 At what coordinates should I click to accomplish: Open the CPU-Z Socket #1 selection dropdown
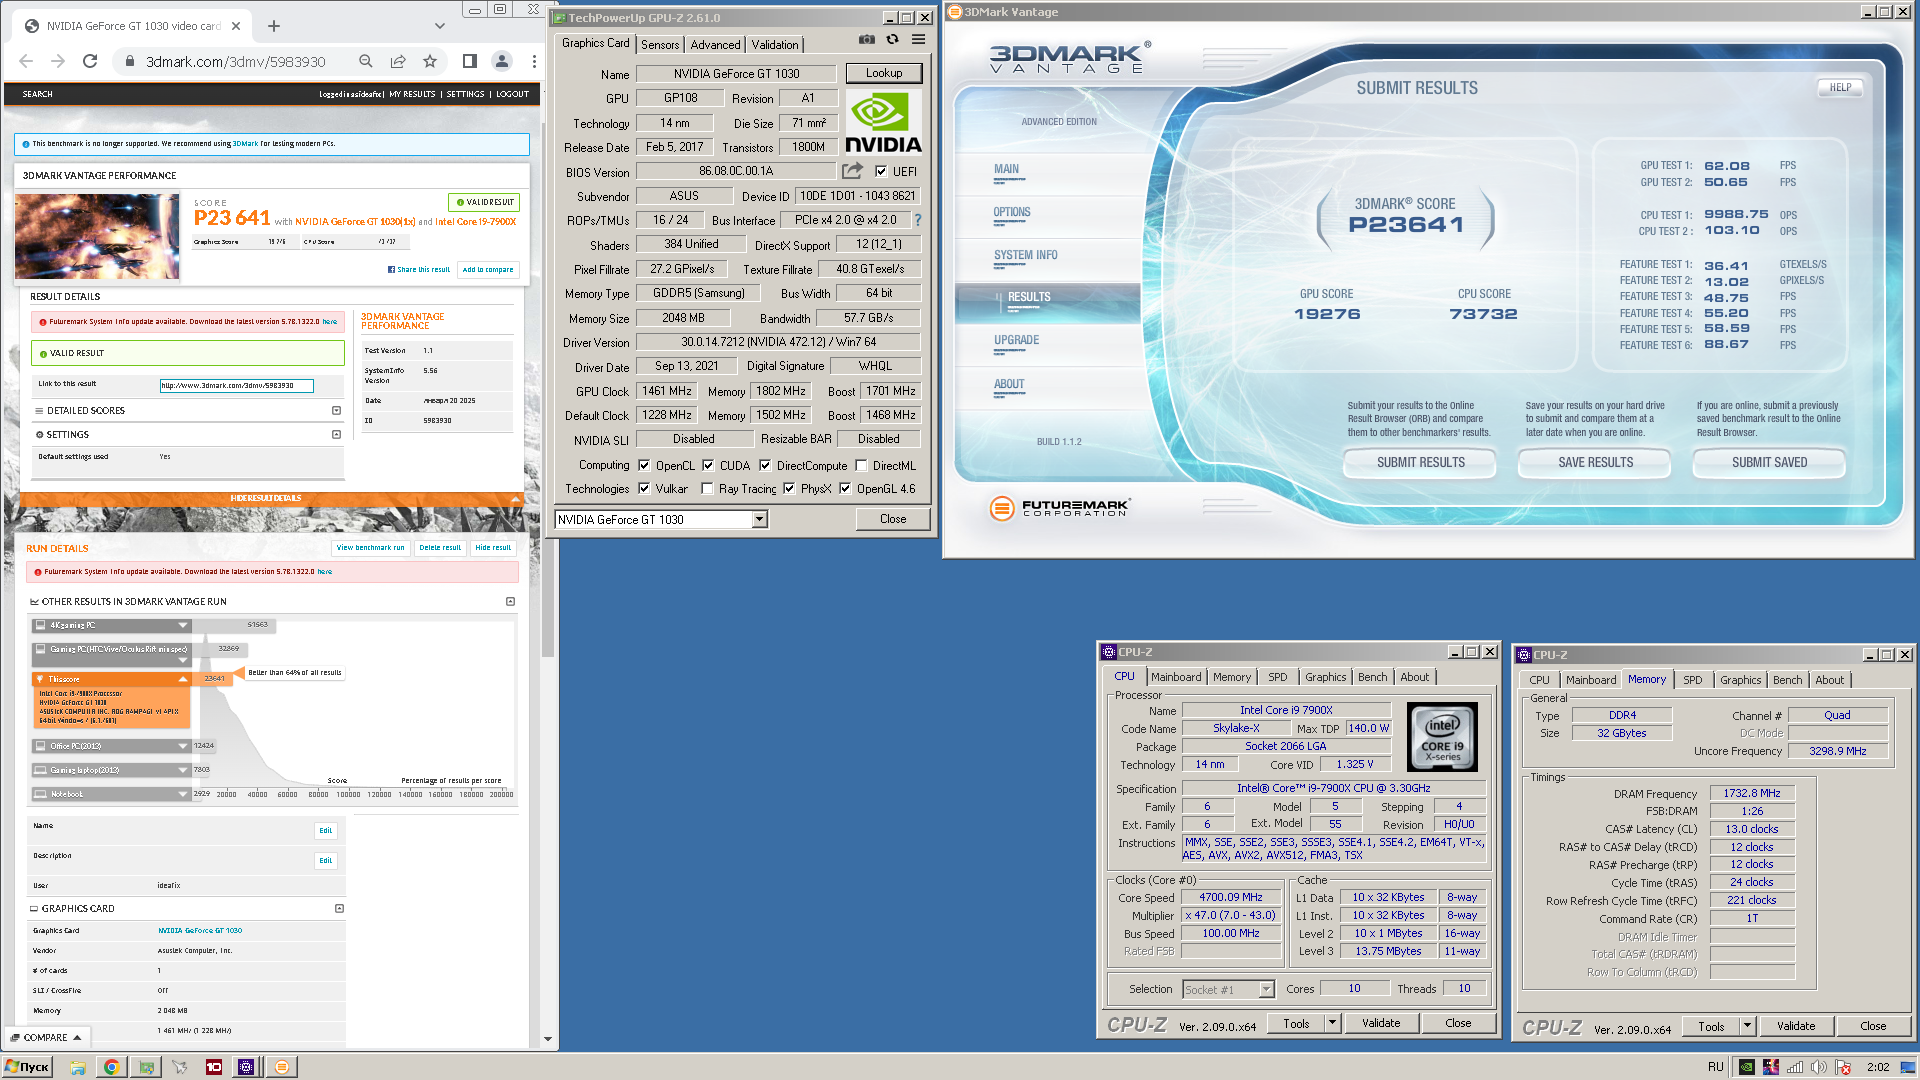point(1266,989)
